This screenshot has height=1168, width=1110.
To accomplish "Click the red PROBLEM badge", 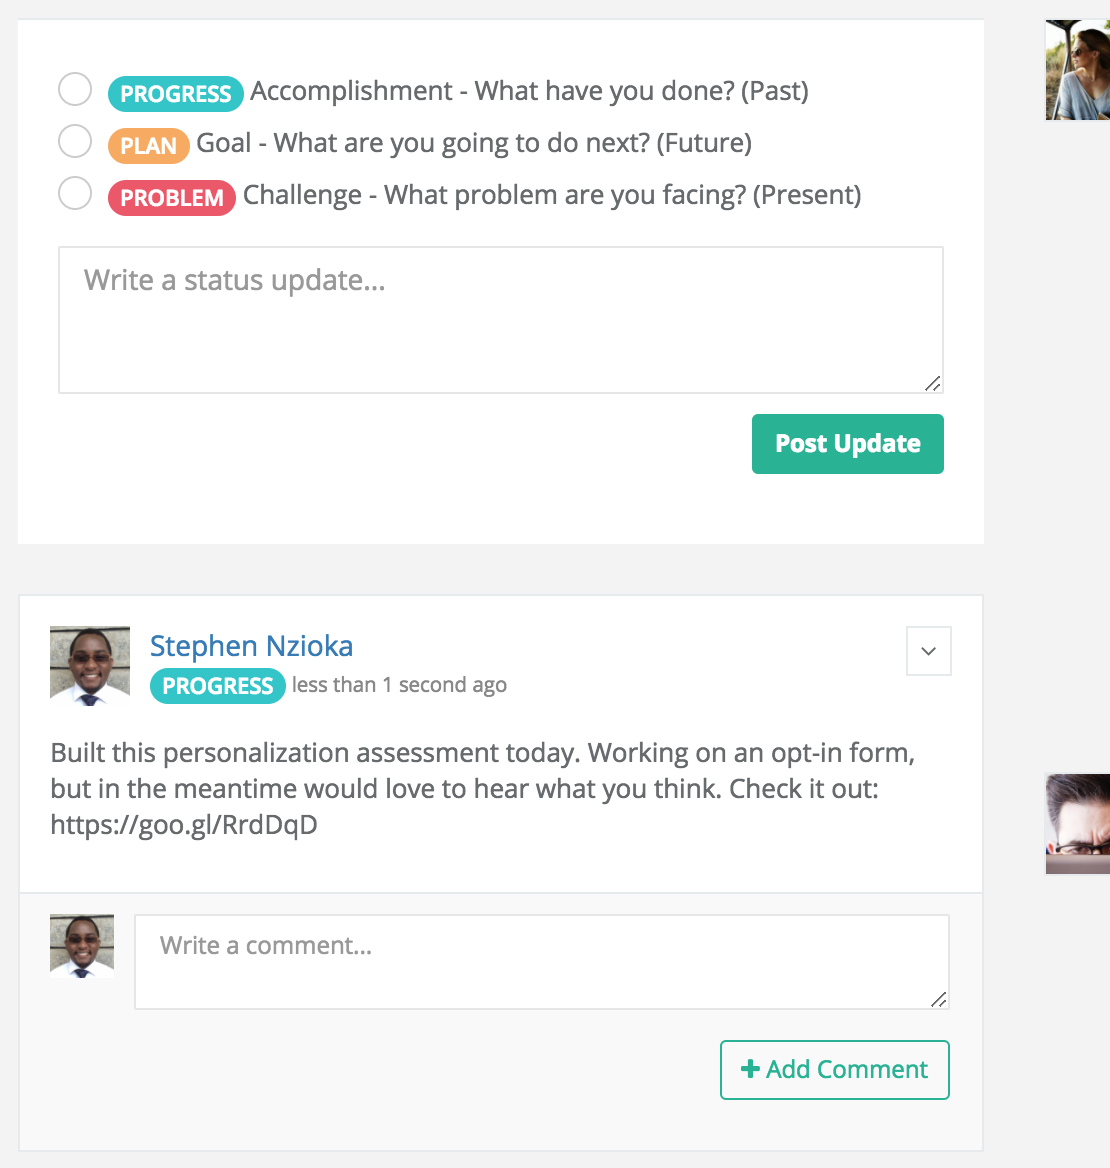I will (172, 198).
